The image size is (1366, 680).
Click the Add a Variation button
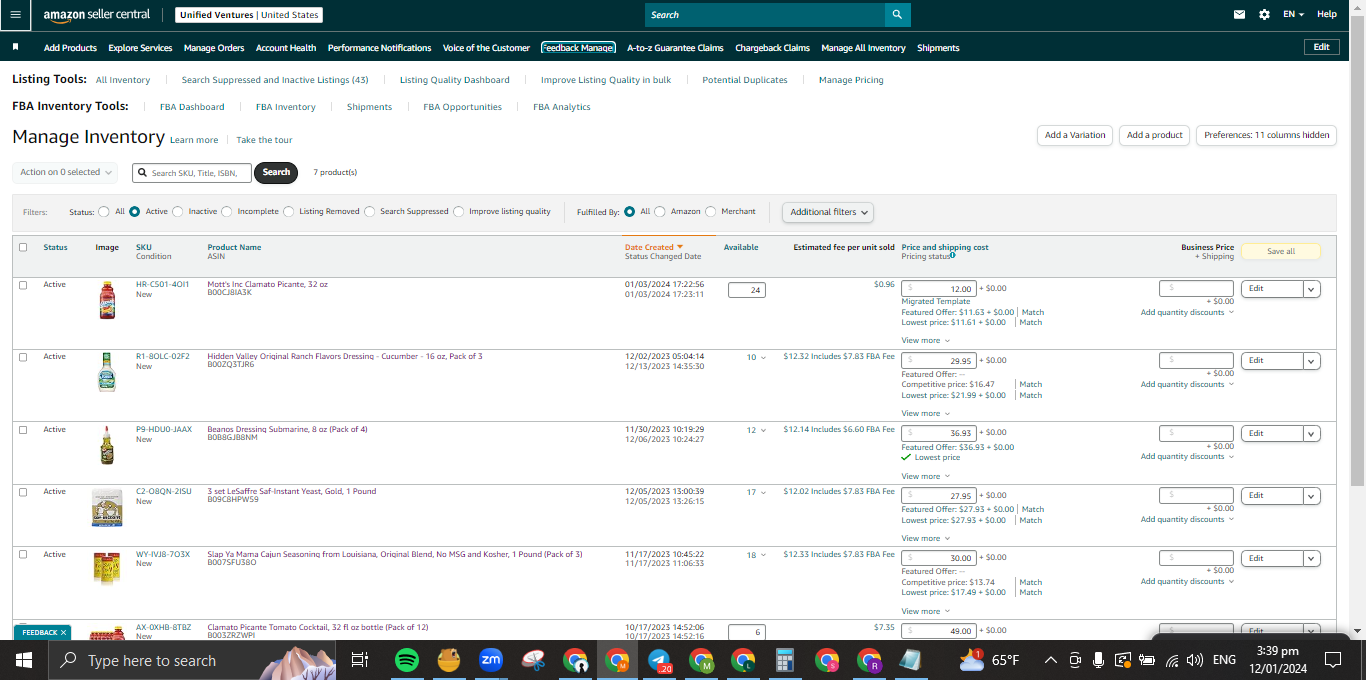pyautogui.click(x=1075, y=135)
